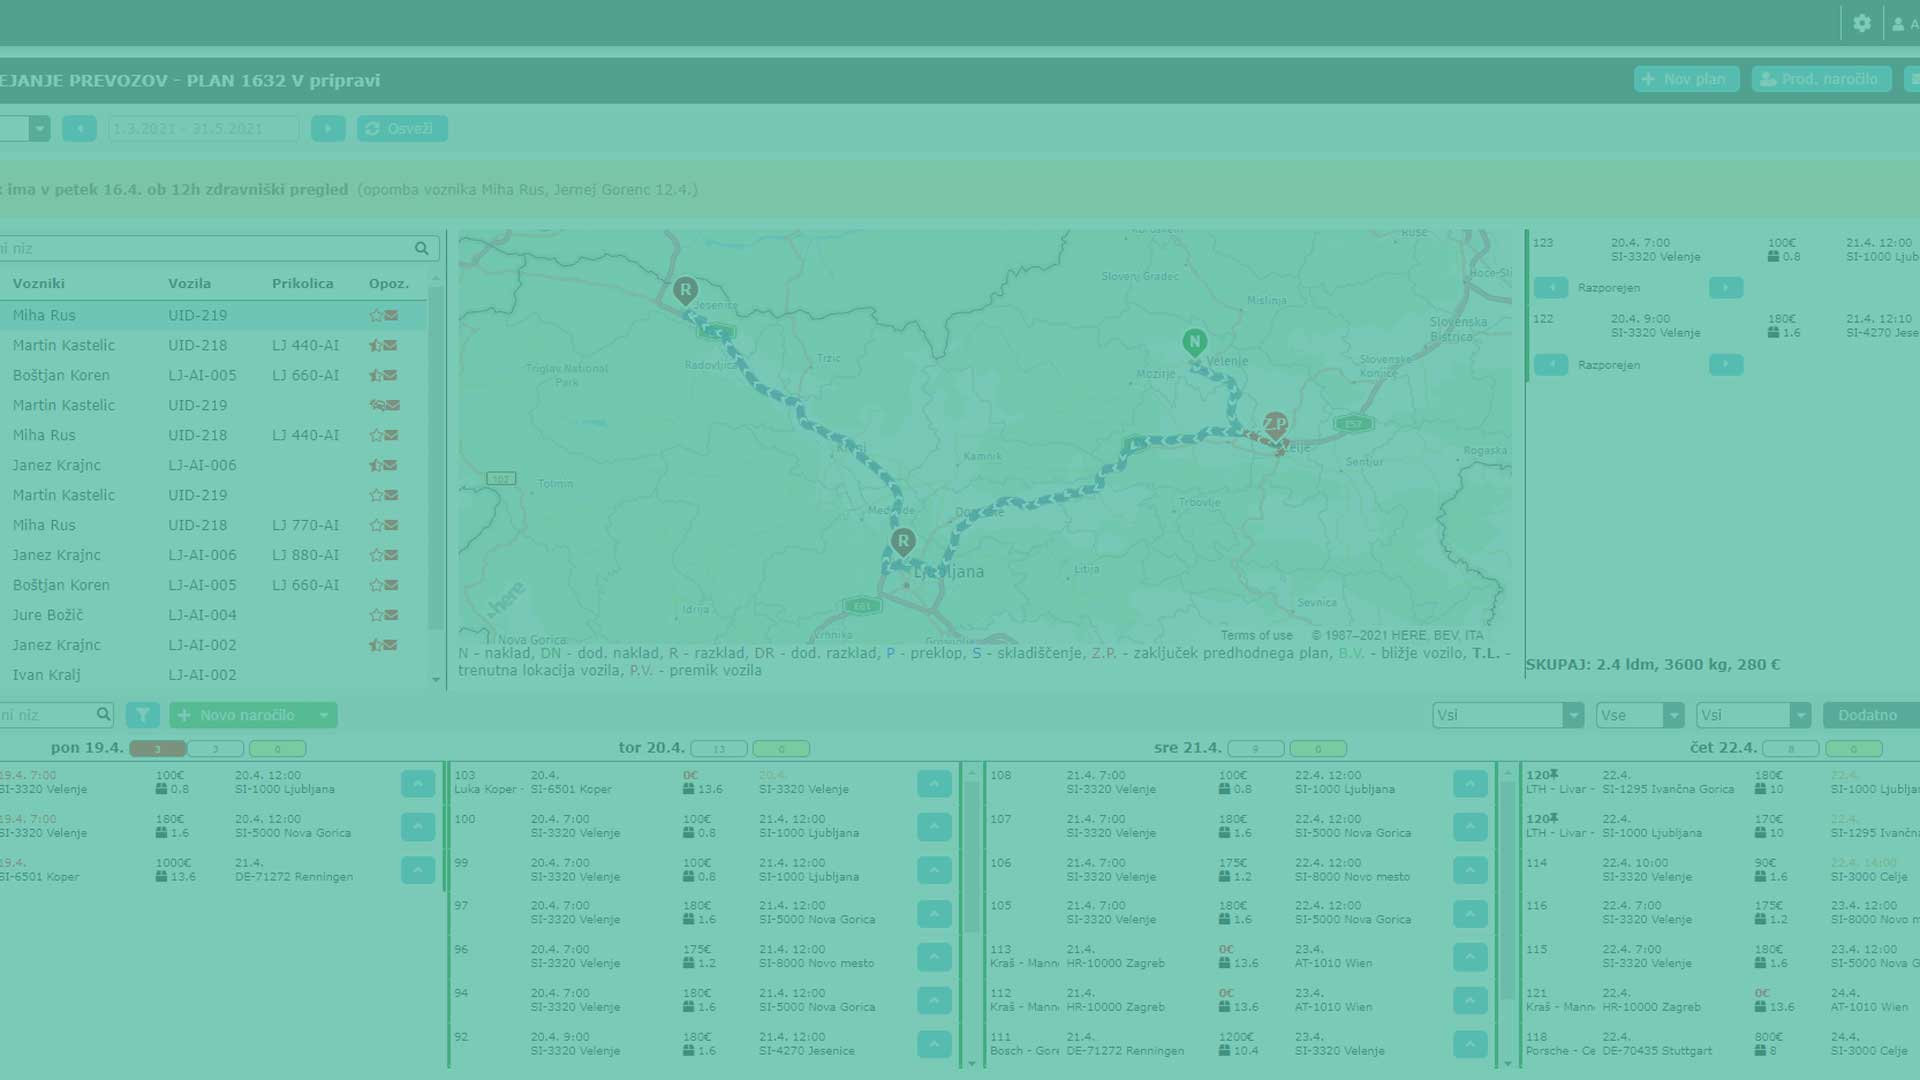Click the N load marker near Velenje

(1194, 342)
